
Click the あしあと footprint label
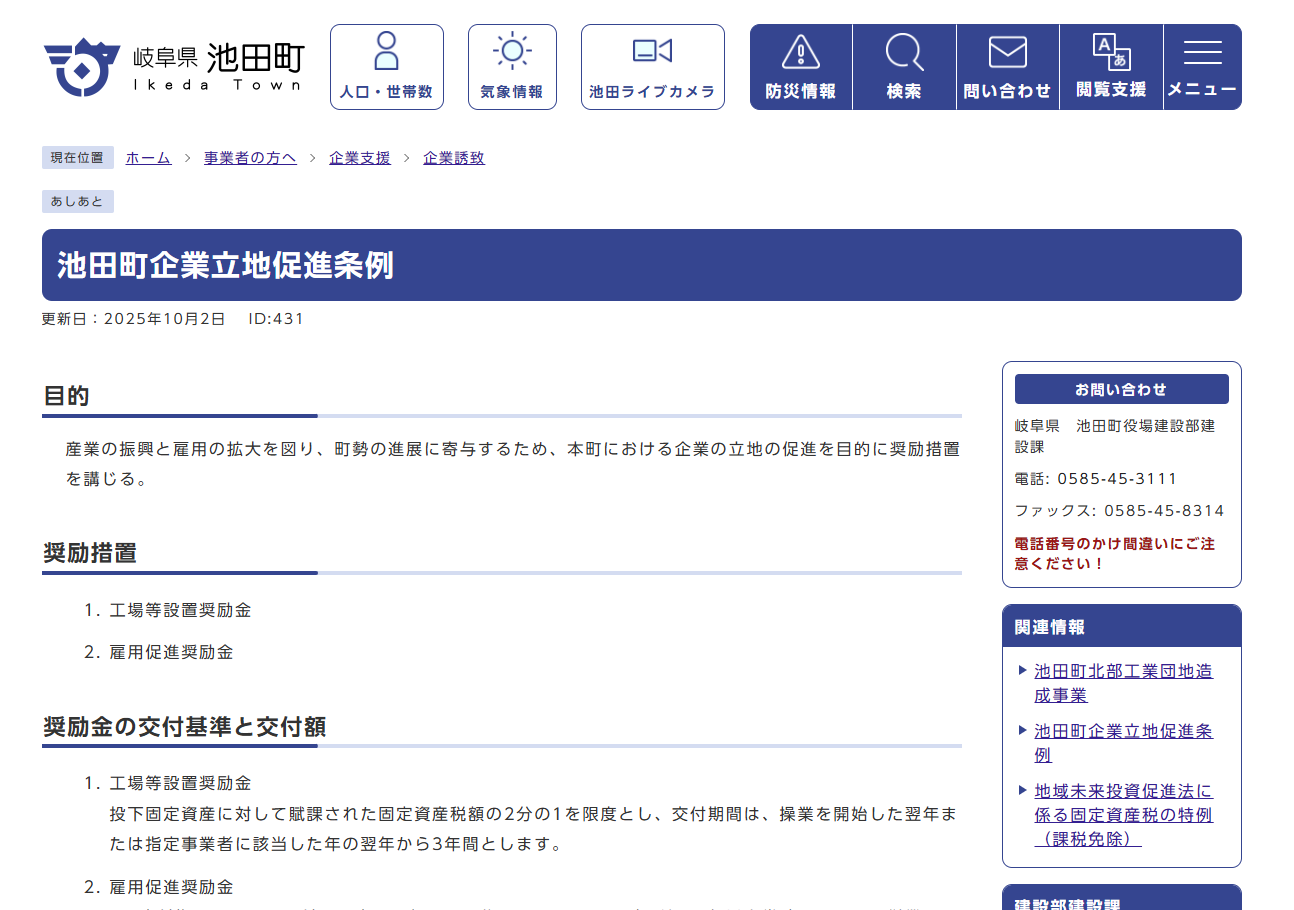[78, 201]
